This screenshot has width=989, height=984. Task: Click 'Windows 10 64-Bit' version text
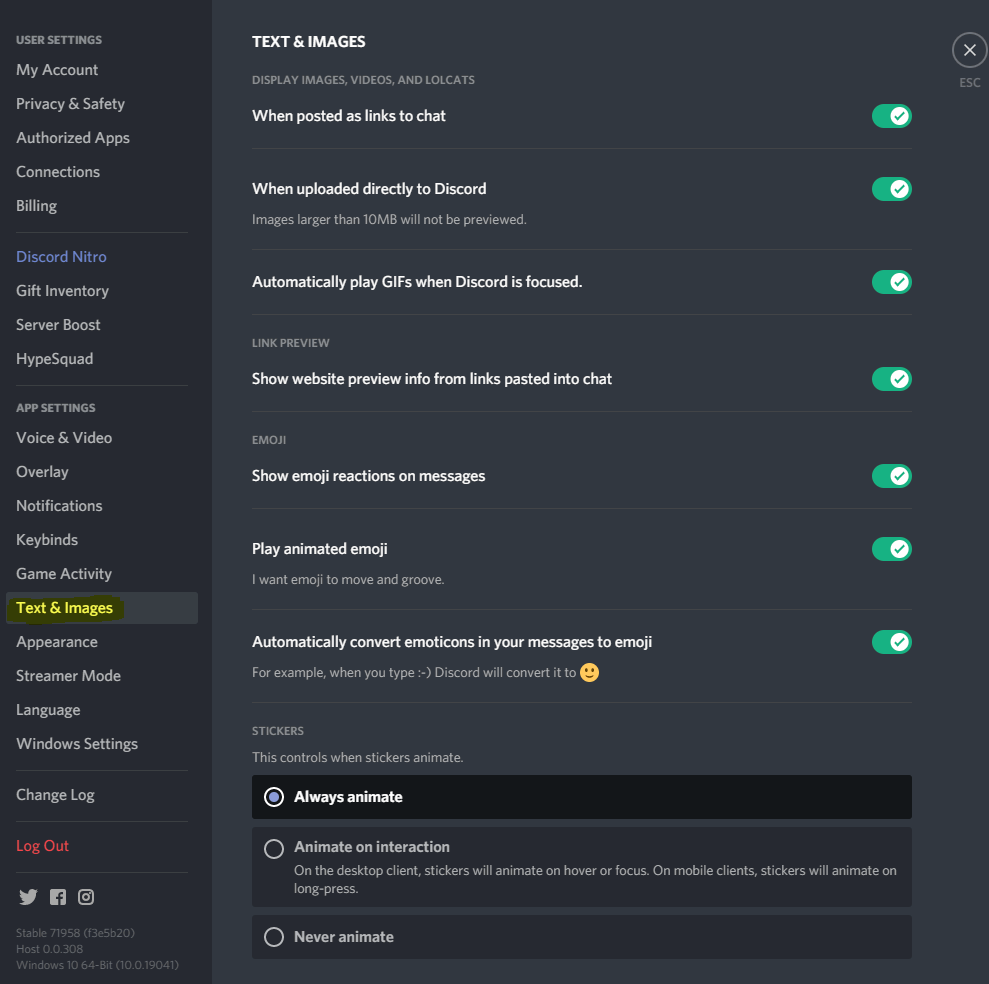point(97,965)
